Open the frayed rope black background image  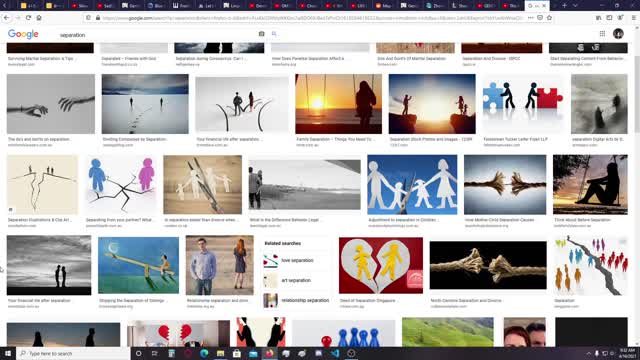click(x=488, y=265)
